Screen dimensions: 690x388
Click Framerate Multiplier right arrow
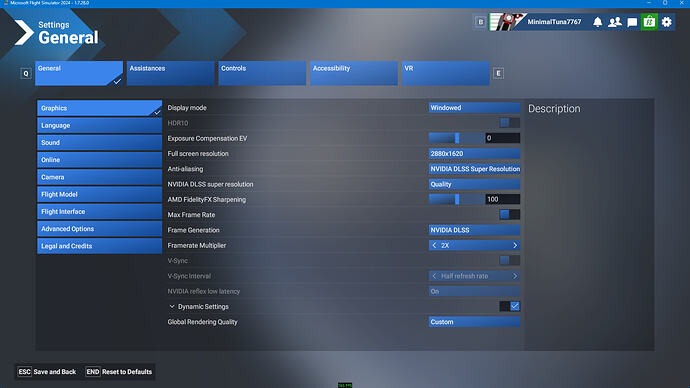(x=515, y=245)
